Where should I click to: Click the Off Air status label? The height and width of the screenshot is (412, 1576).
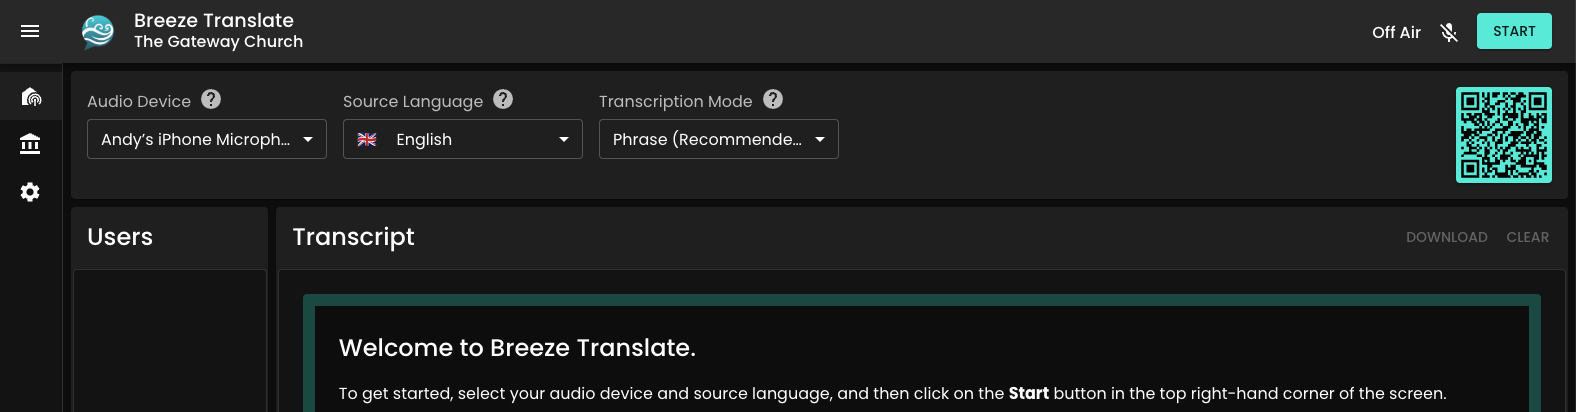(x=1396, y=32)
